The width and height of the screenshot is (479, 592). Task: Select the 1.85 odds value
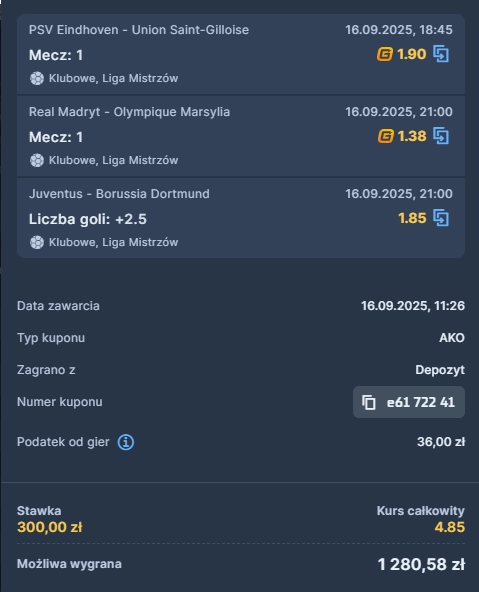[412, 218]
